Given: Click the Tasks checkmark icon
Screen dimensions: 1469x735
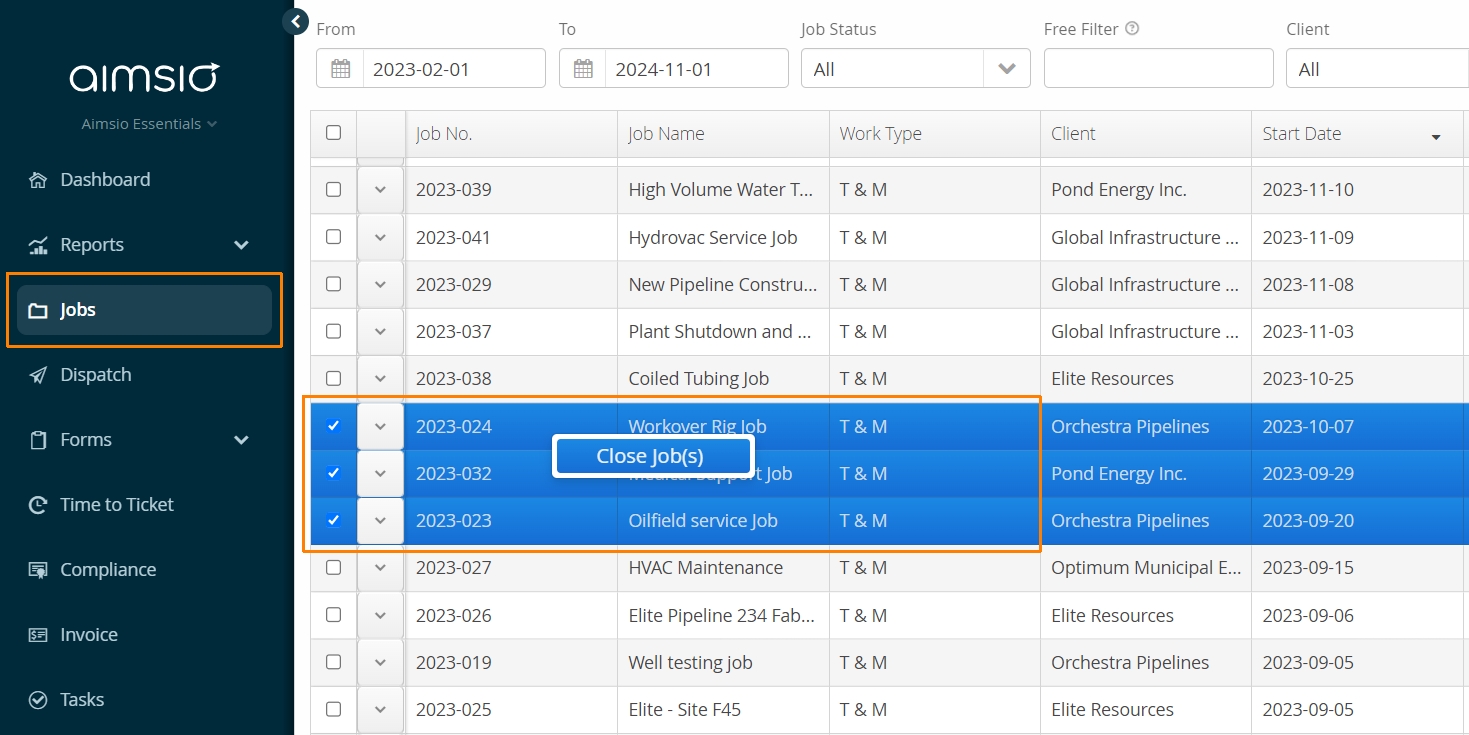Looking at the screenshot, I should (38, 700).
